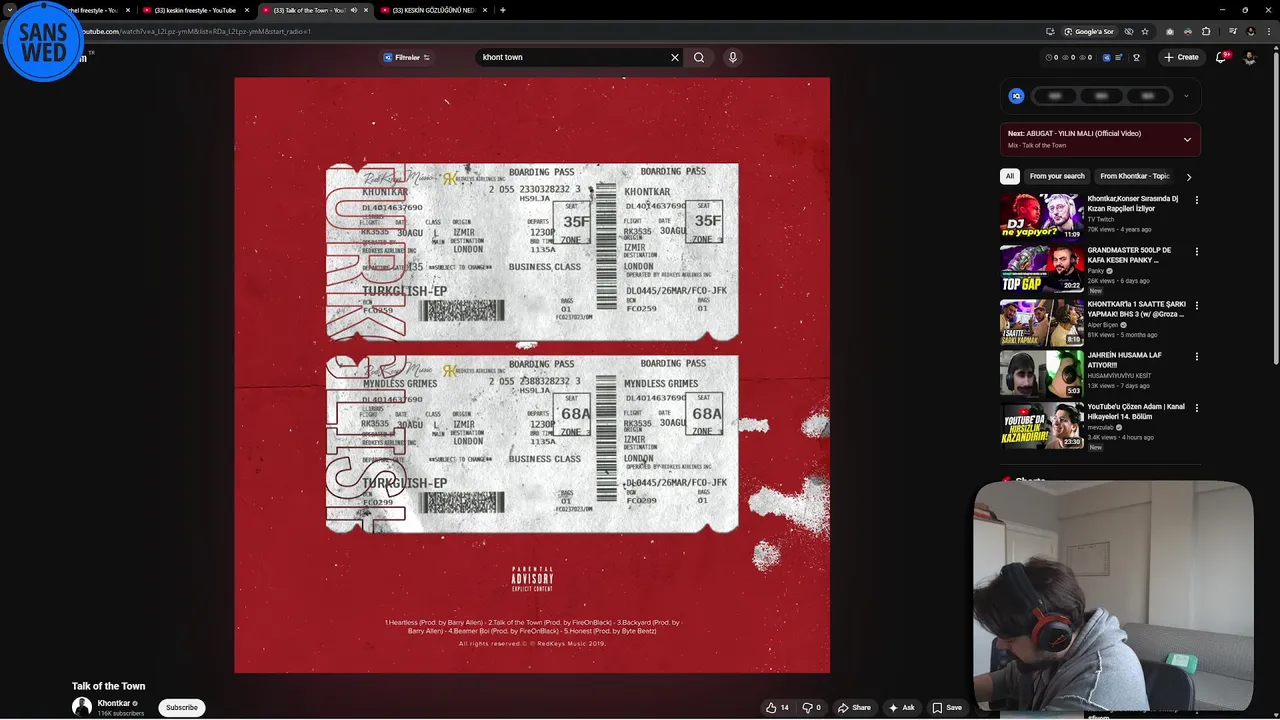Expand the IQ widget with its chevron
Viewport: 1280px width, 720px height.
(x=1186, y=96)
